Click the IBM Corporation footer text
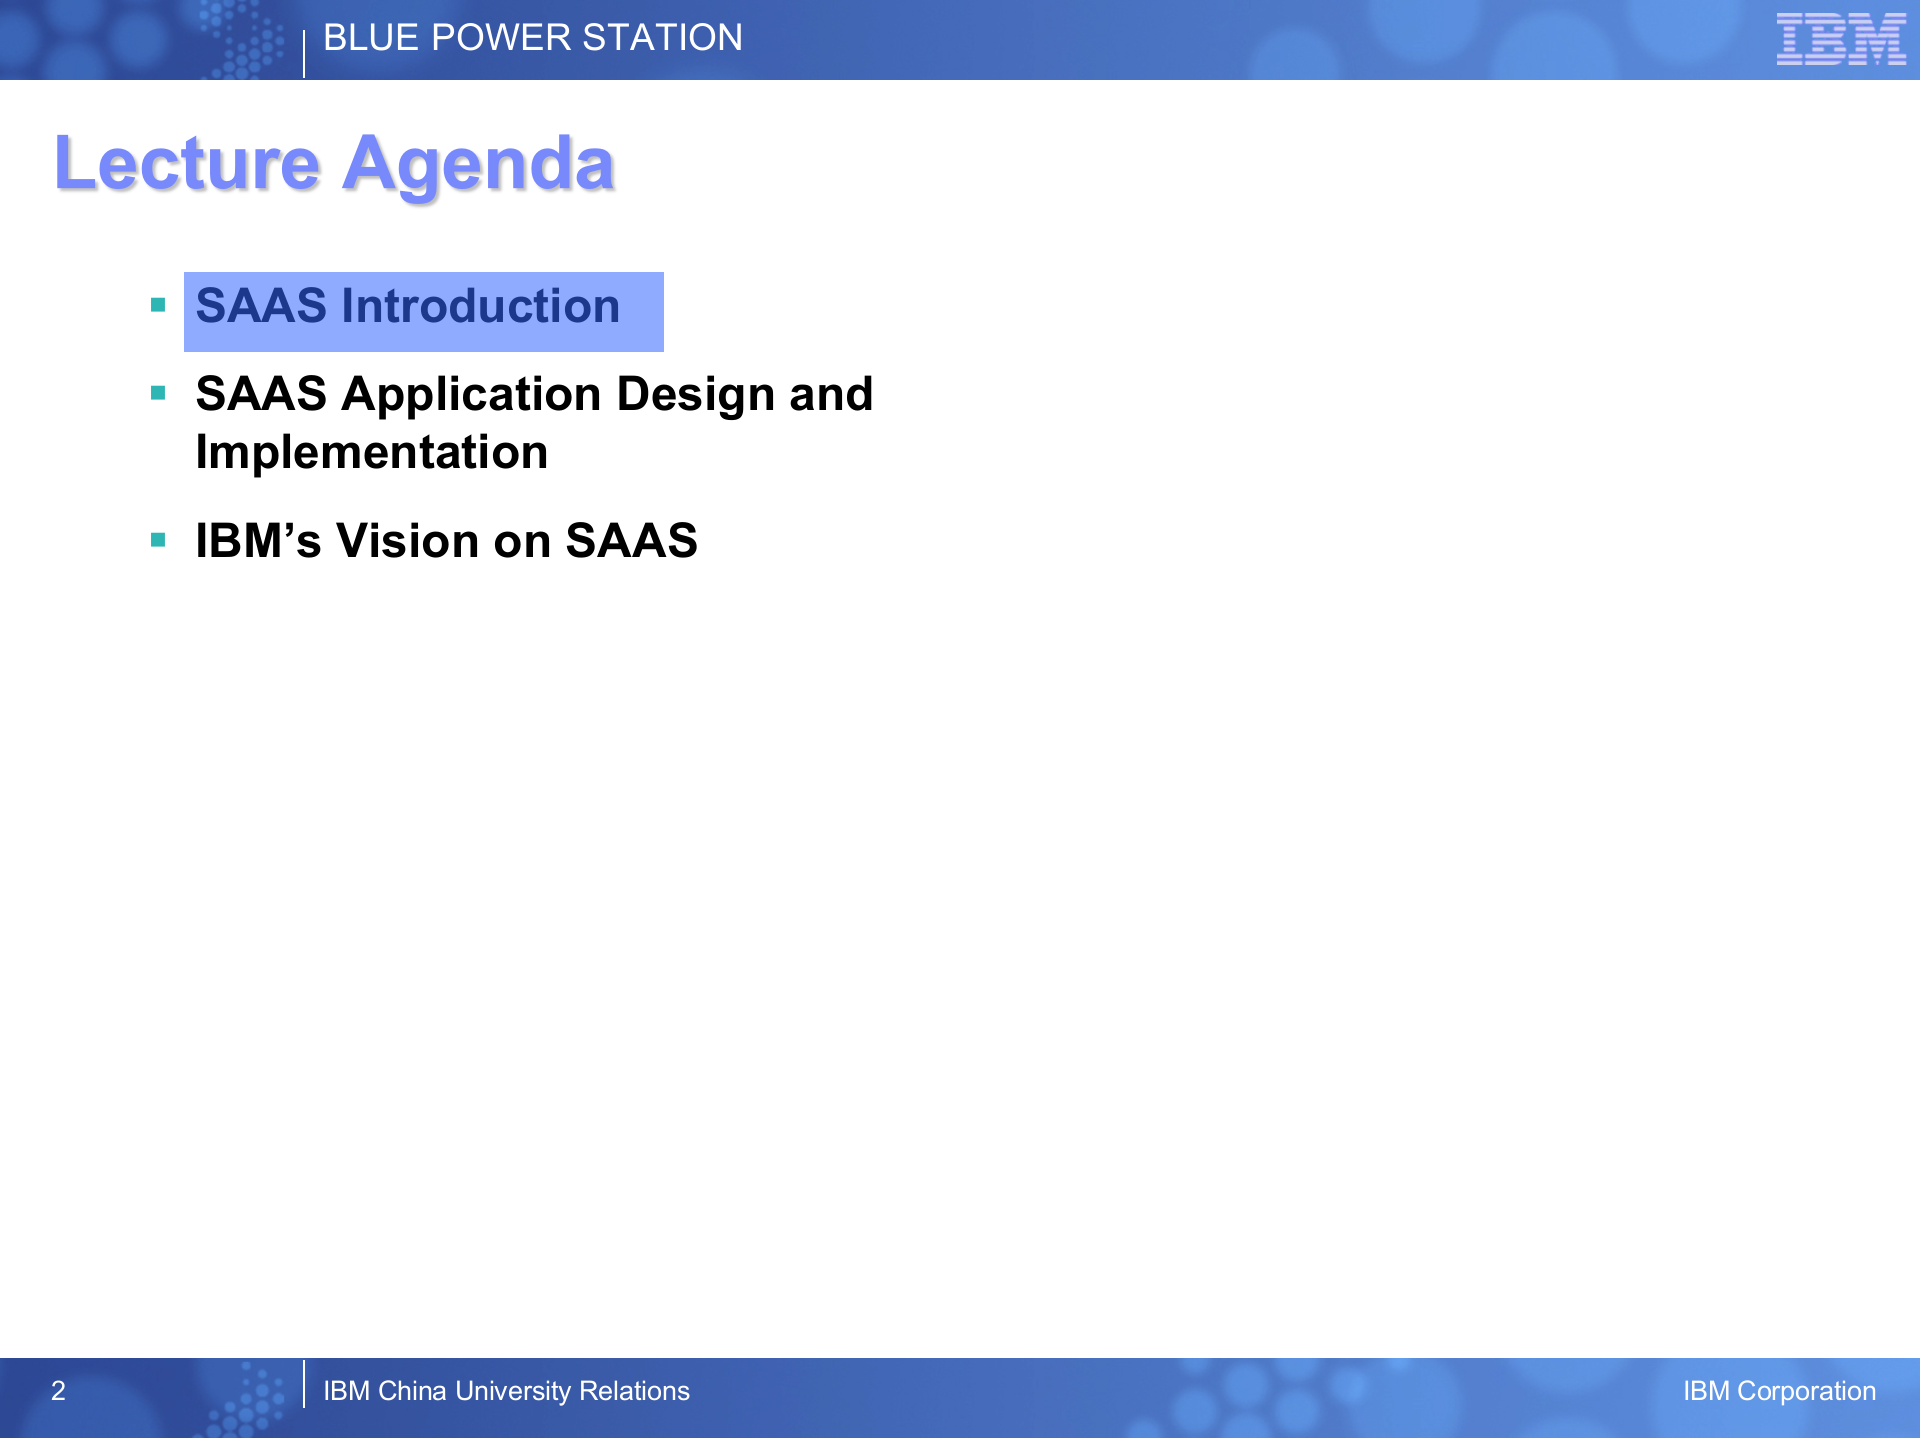 pos(1779,1391)
